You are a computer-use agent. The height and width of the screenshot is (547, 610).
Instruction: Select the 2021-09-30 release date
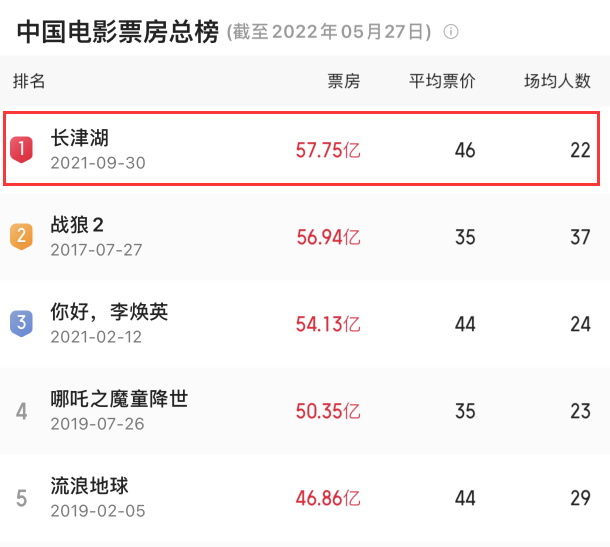click(98, 163)
